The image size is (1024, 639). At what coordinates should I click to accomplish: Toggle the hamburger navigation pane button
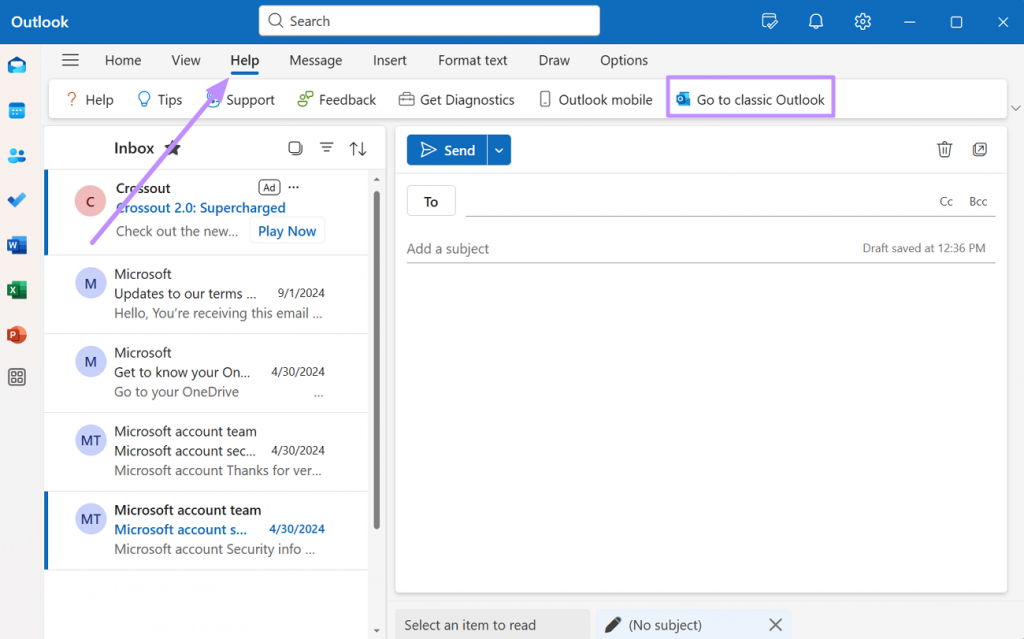pos(71,60)
